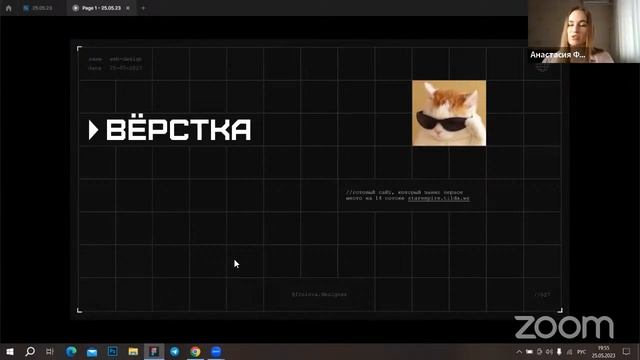This screenshot has width=640, height=360.
Task: Open Telegram from the taskbar
Action: 175,351
